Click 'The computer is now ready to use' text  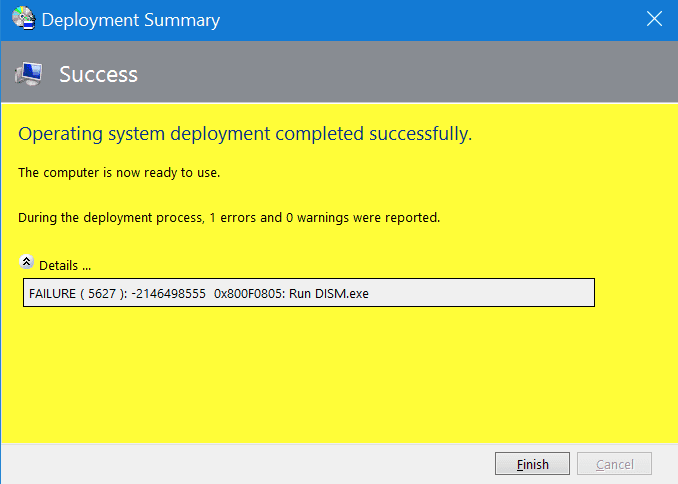point(119,173)
